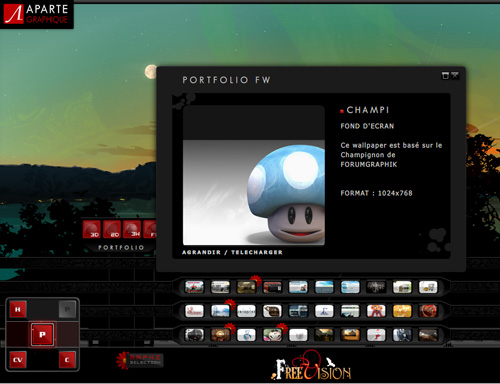Click the FORMAT : 1024x768 text
This screenshot has height=384, width=500.
pos(376,193)
